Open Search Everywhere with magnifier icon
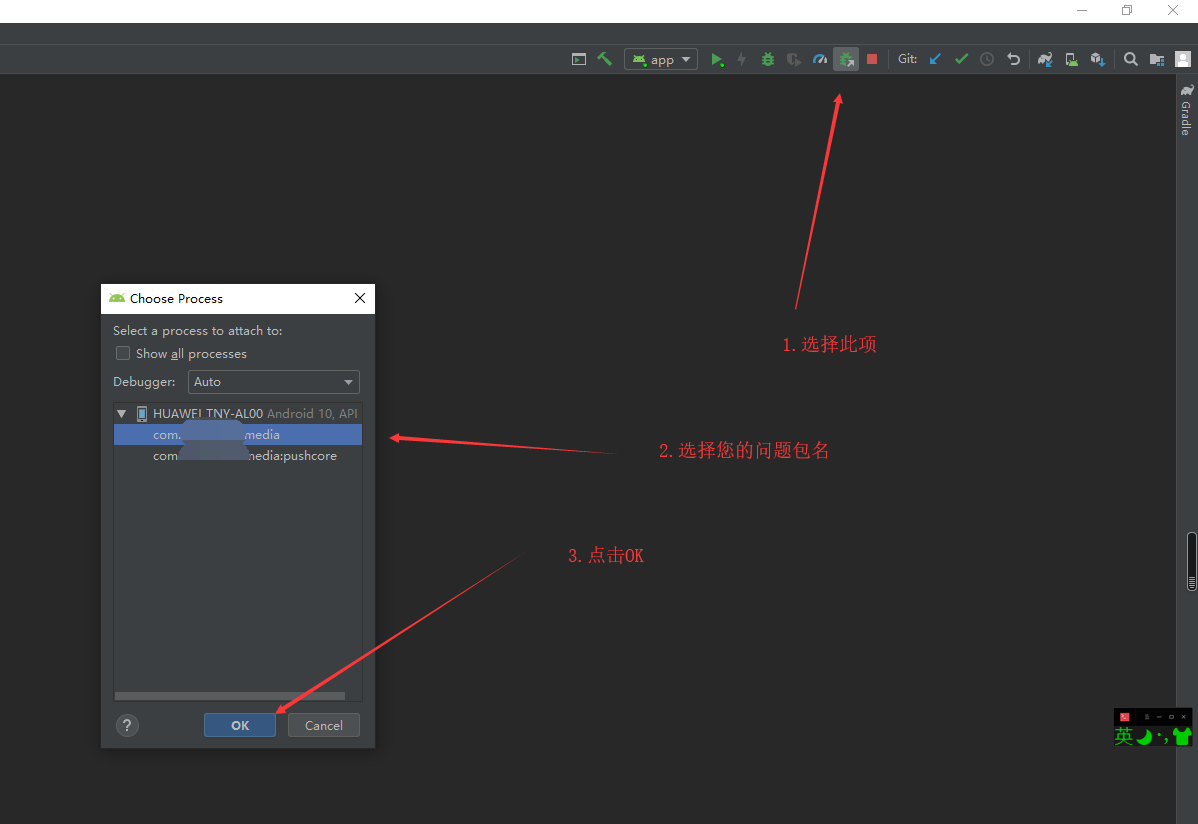The width and height of the screenshot is (1198, 824). (1131, 59)
